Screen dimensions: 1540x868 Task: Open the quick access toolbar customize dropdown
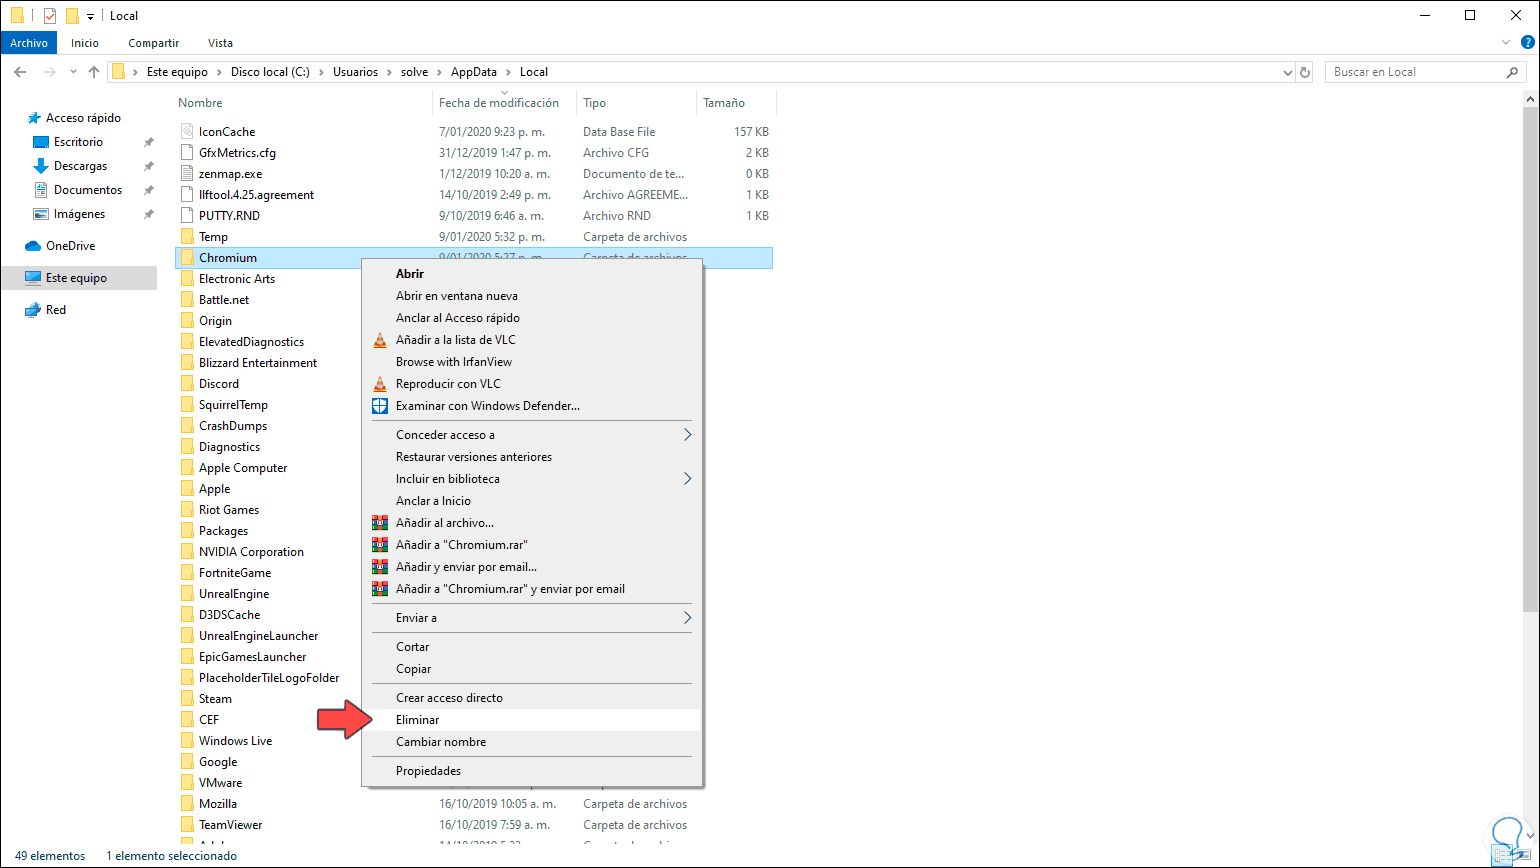click(x=90, y=17)
